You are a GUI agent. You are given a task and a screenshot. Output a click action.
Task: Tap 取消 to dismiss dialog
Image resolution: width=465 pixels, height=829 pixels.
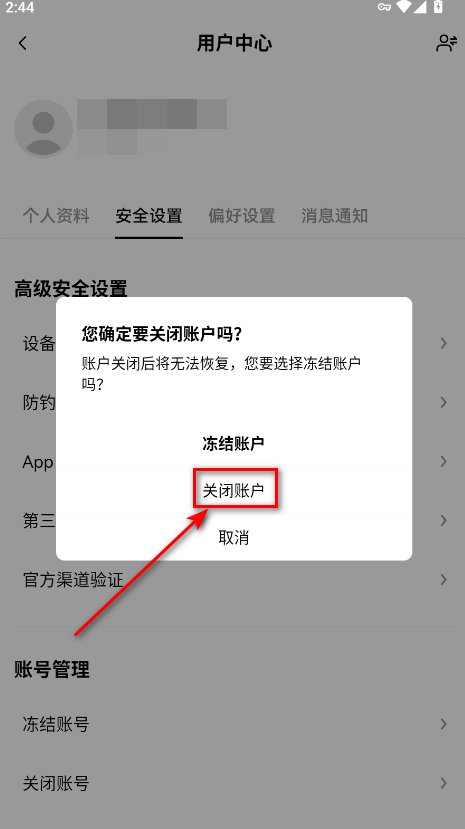tap(234, 537)
